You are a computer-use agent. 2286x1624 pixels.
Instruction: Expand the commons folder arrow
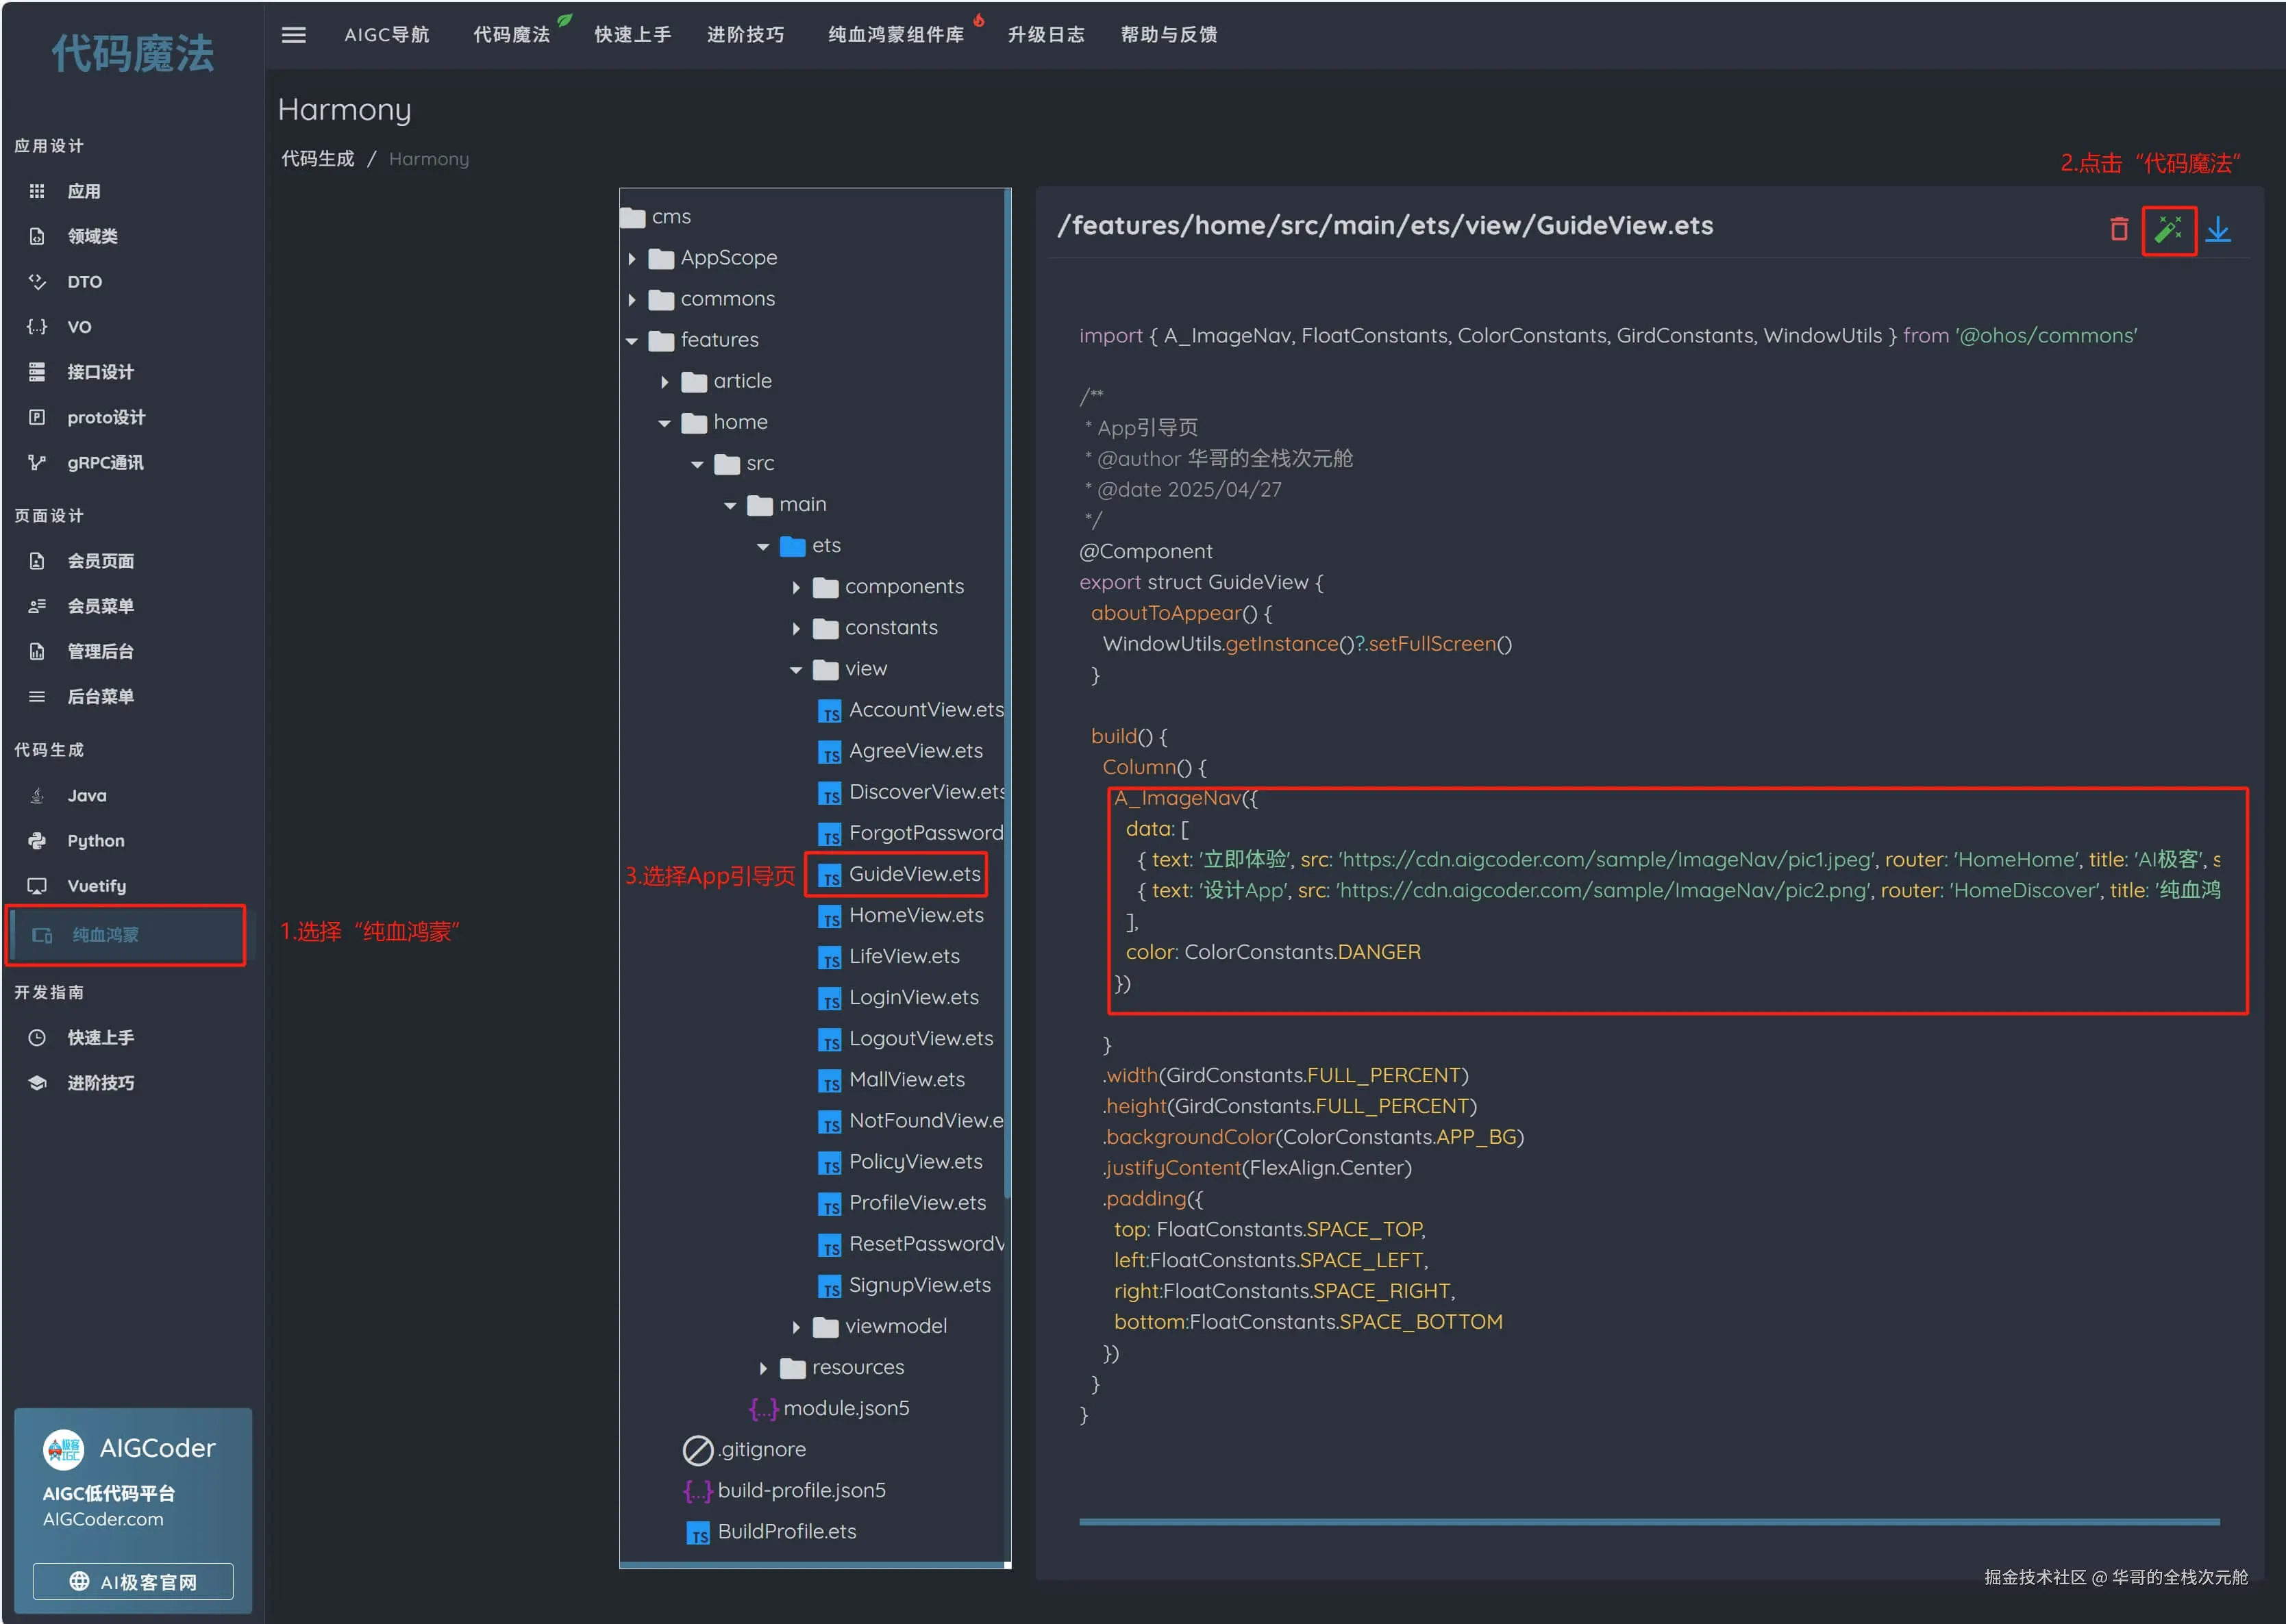pos(632,299)
